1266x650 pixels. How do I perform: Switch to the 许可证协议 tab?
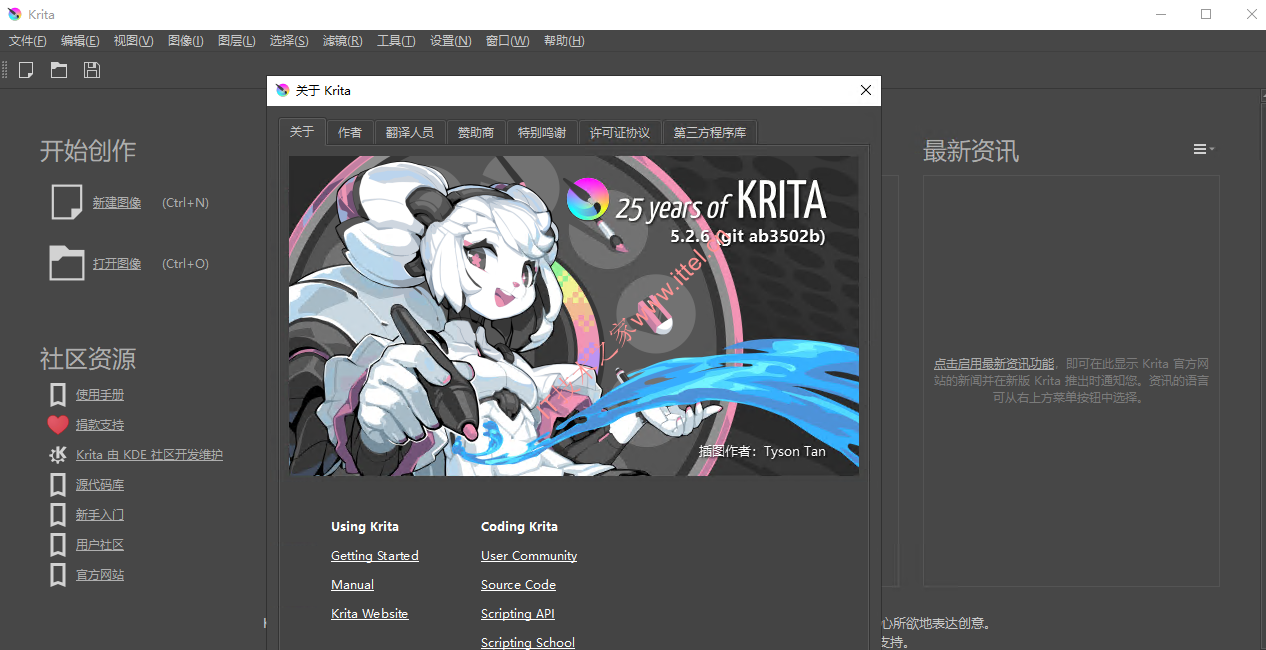pyautogui.click(x=620, y=133)
